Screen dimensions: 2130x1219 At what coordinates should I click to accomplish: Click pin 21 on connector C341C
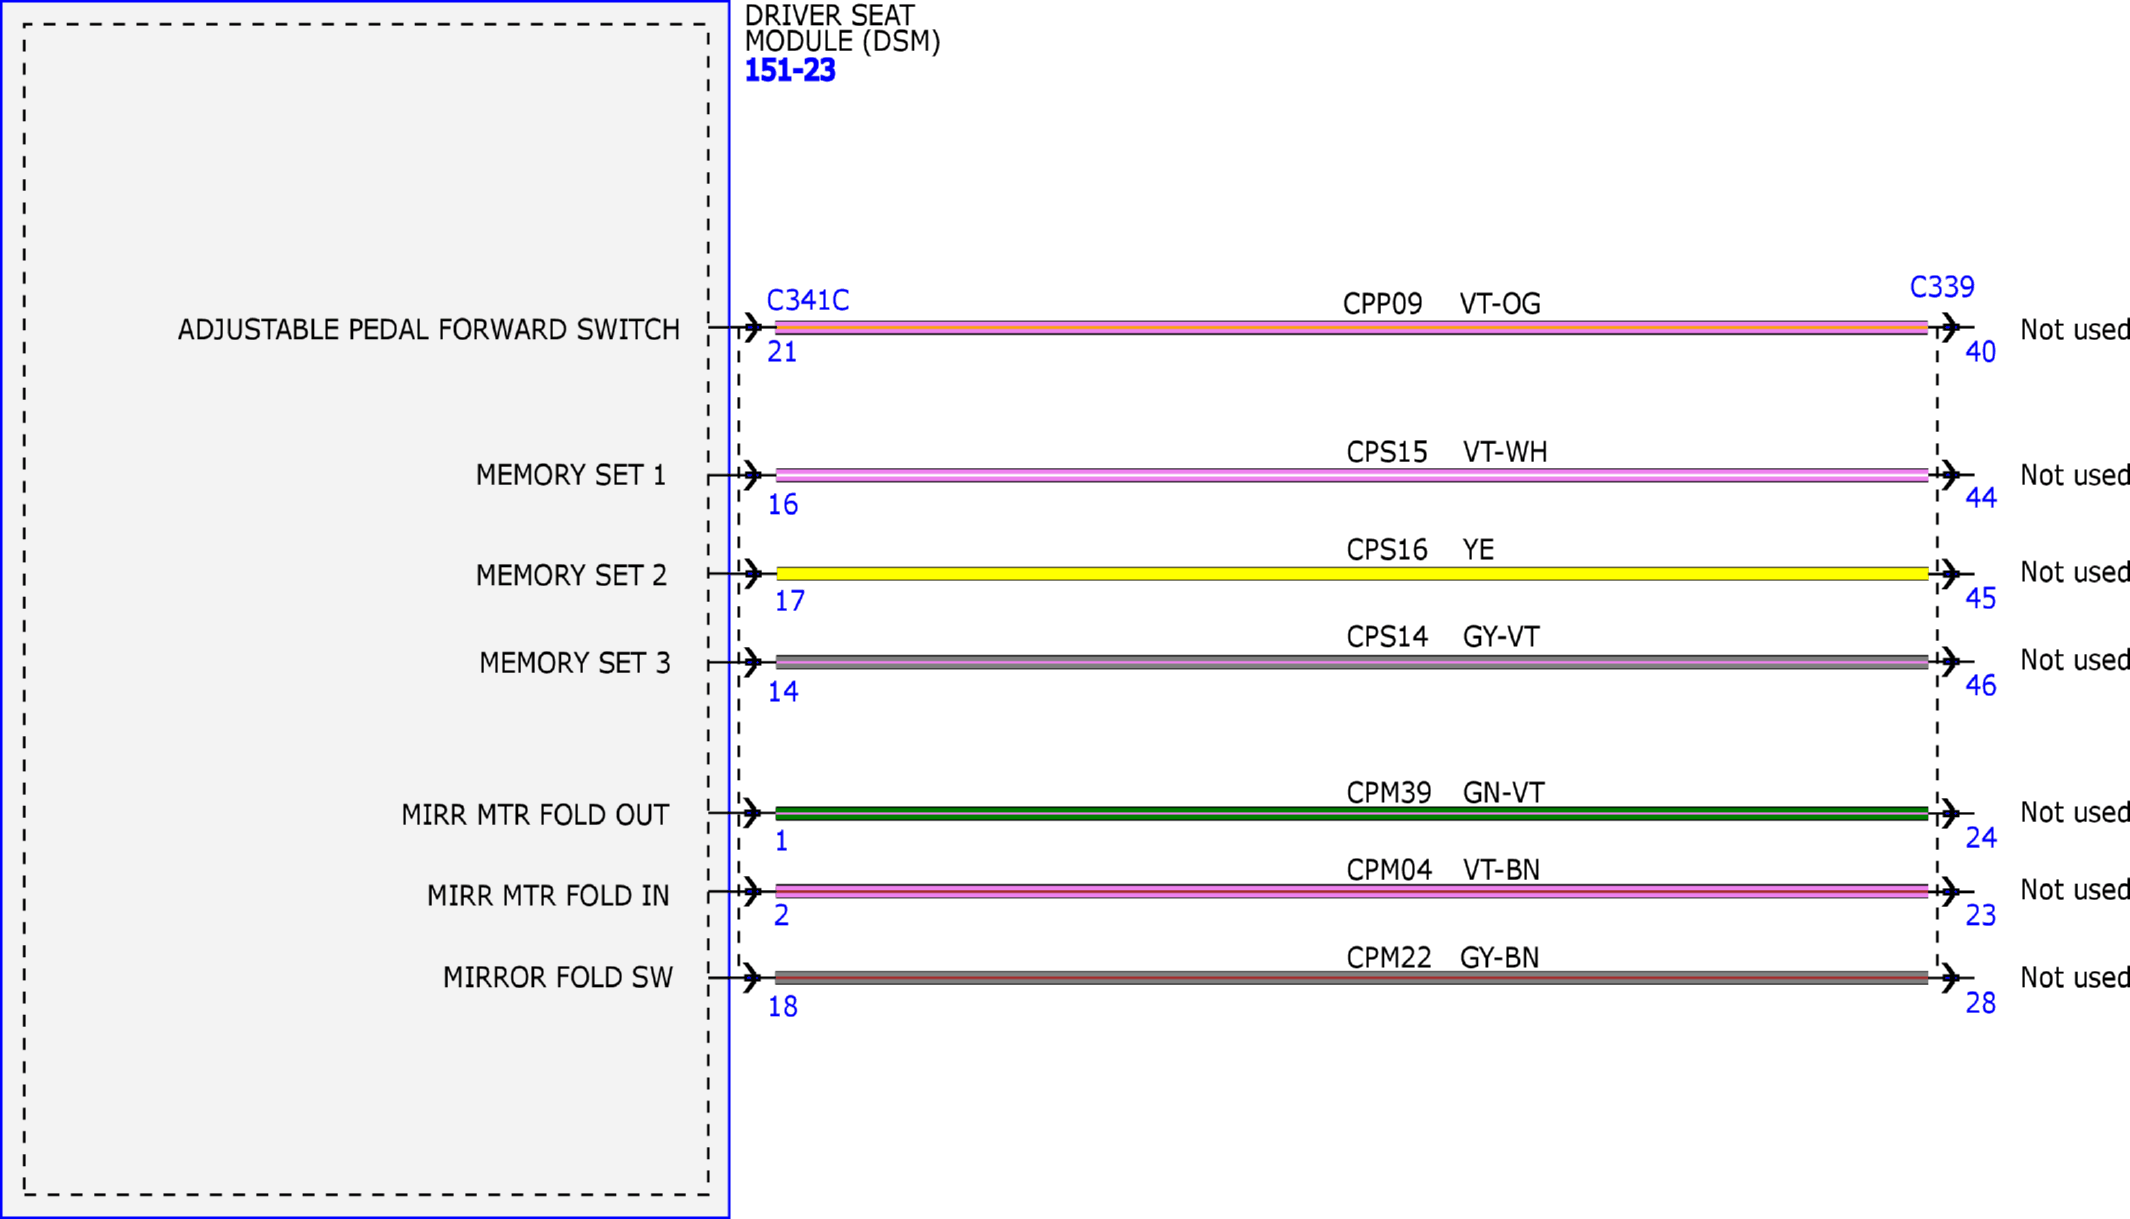pos(782,352)
